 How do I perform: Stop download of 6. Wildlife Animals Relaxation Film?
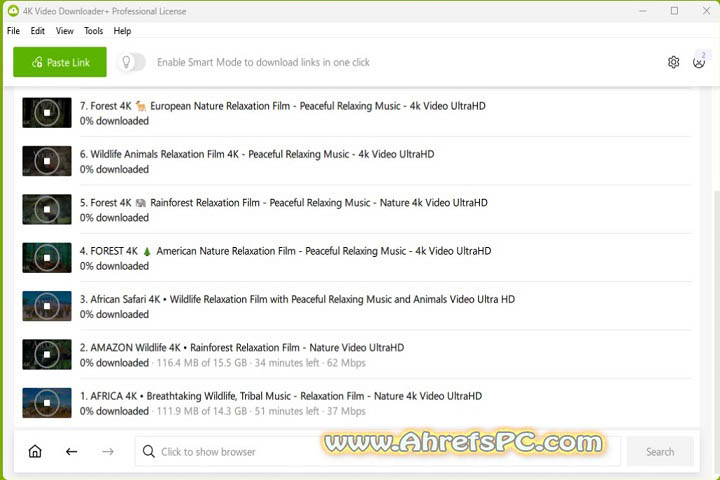click(47, 161)
